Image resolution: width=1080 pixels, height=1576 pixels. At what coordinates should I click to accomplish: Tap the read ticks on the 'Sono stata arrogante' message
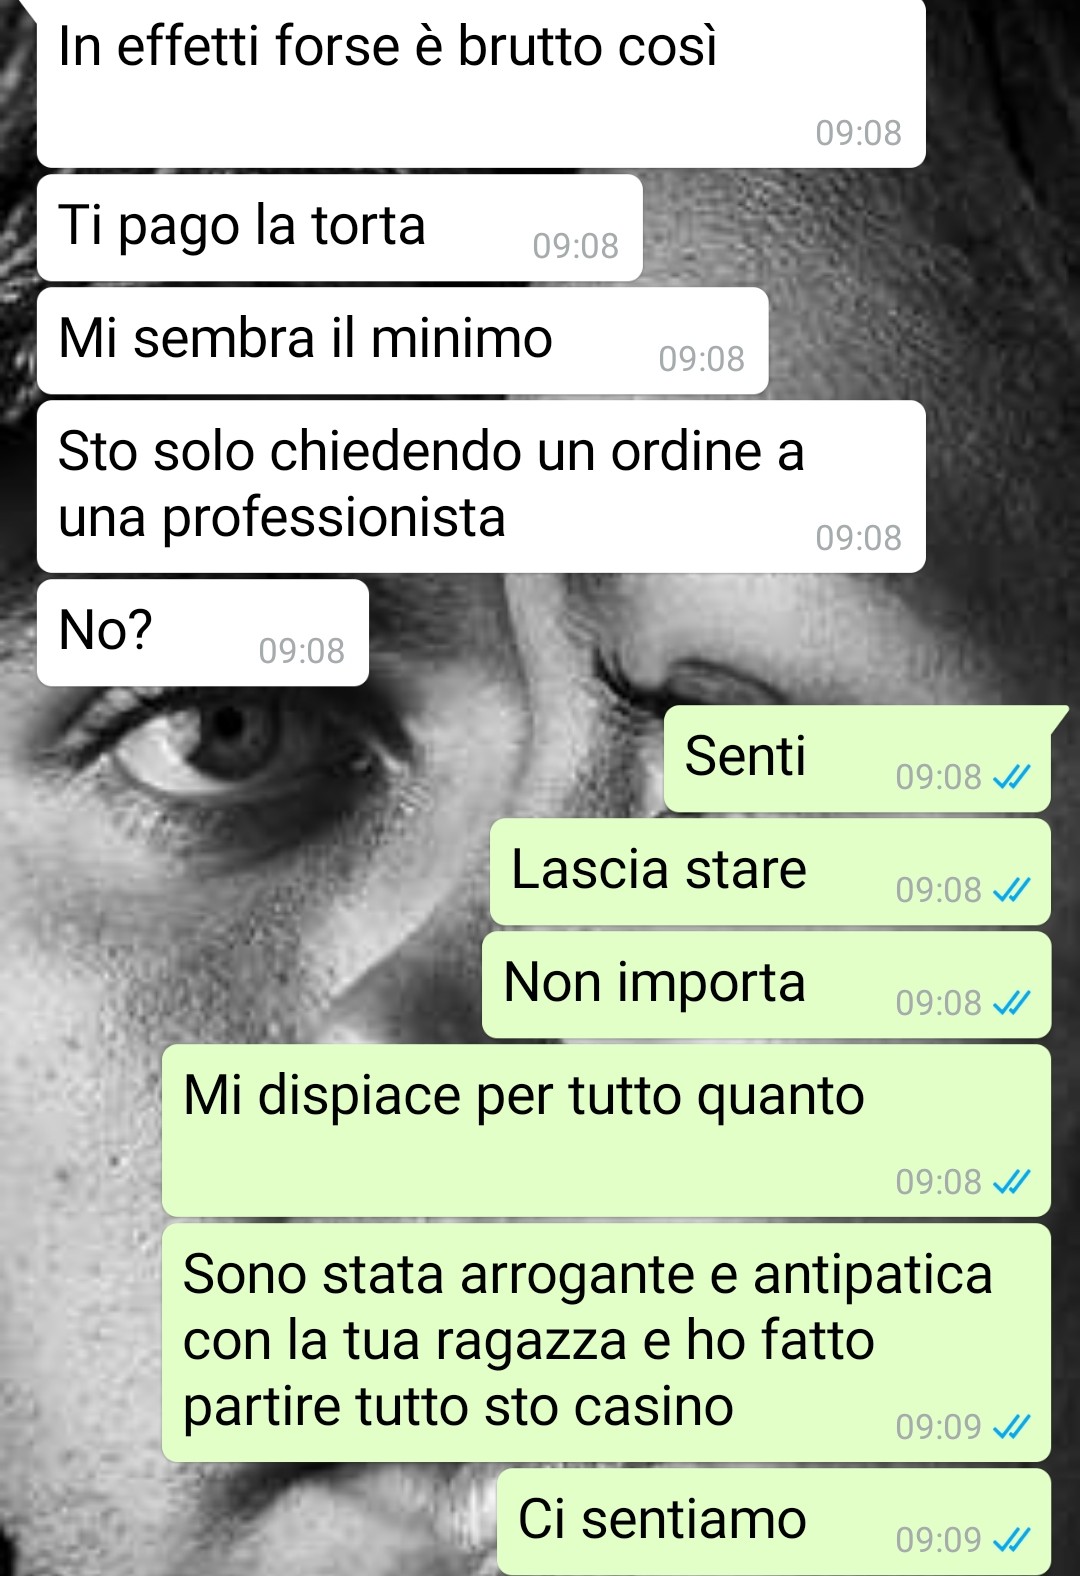pyautogui.click(x=1011, y=1427)
